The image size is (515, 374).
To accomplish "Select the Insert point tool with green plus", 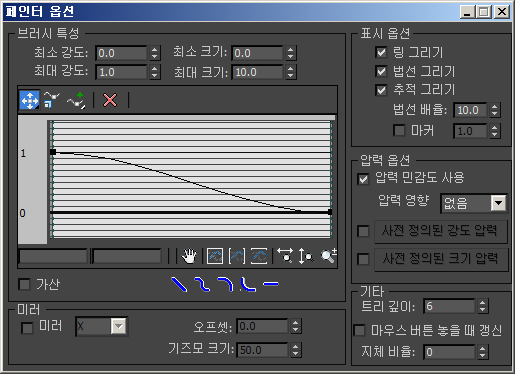I will click(x=76, y=100).
